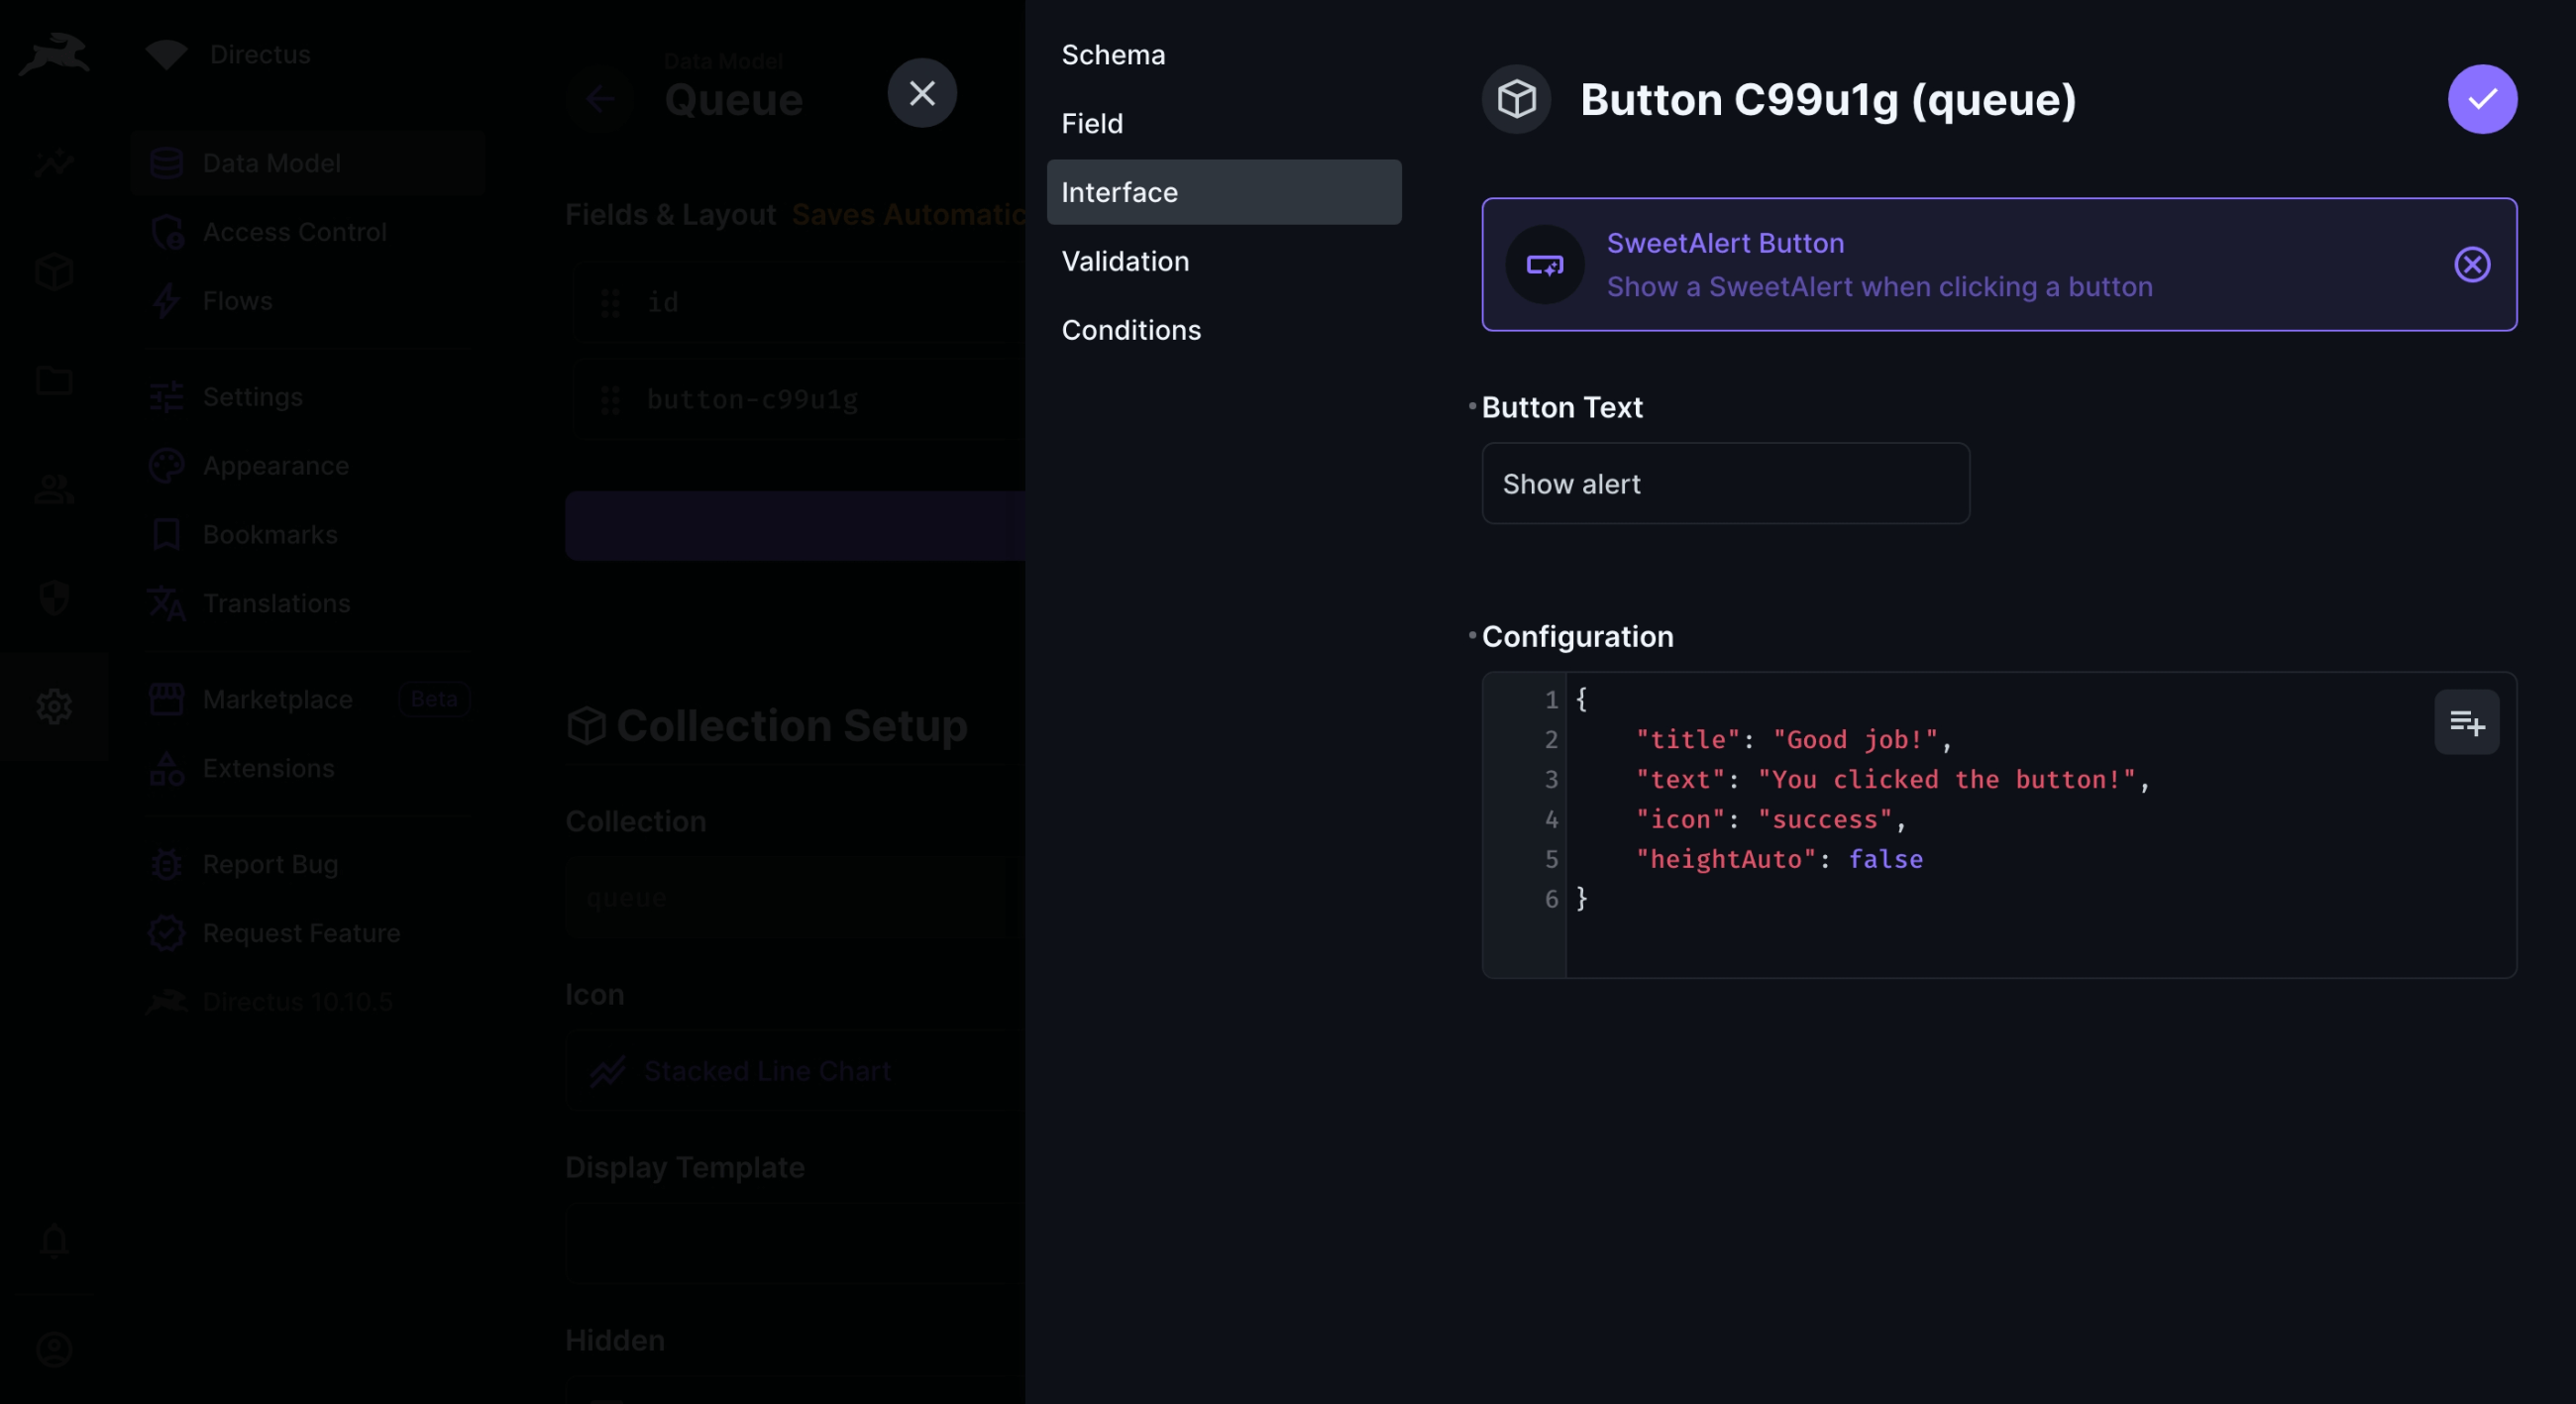Screen dimensions: 2576x1404
Task: Click the Flows sidebar icon
Action: [166, 299]
